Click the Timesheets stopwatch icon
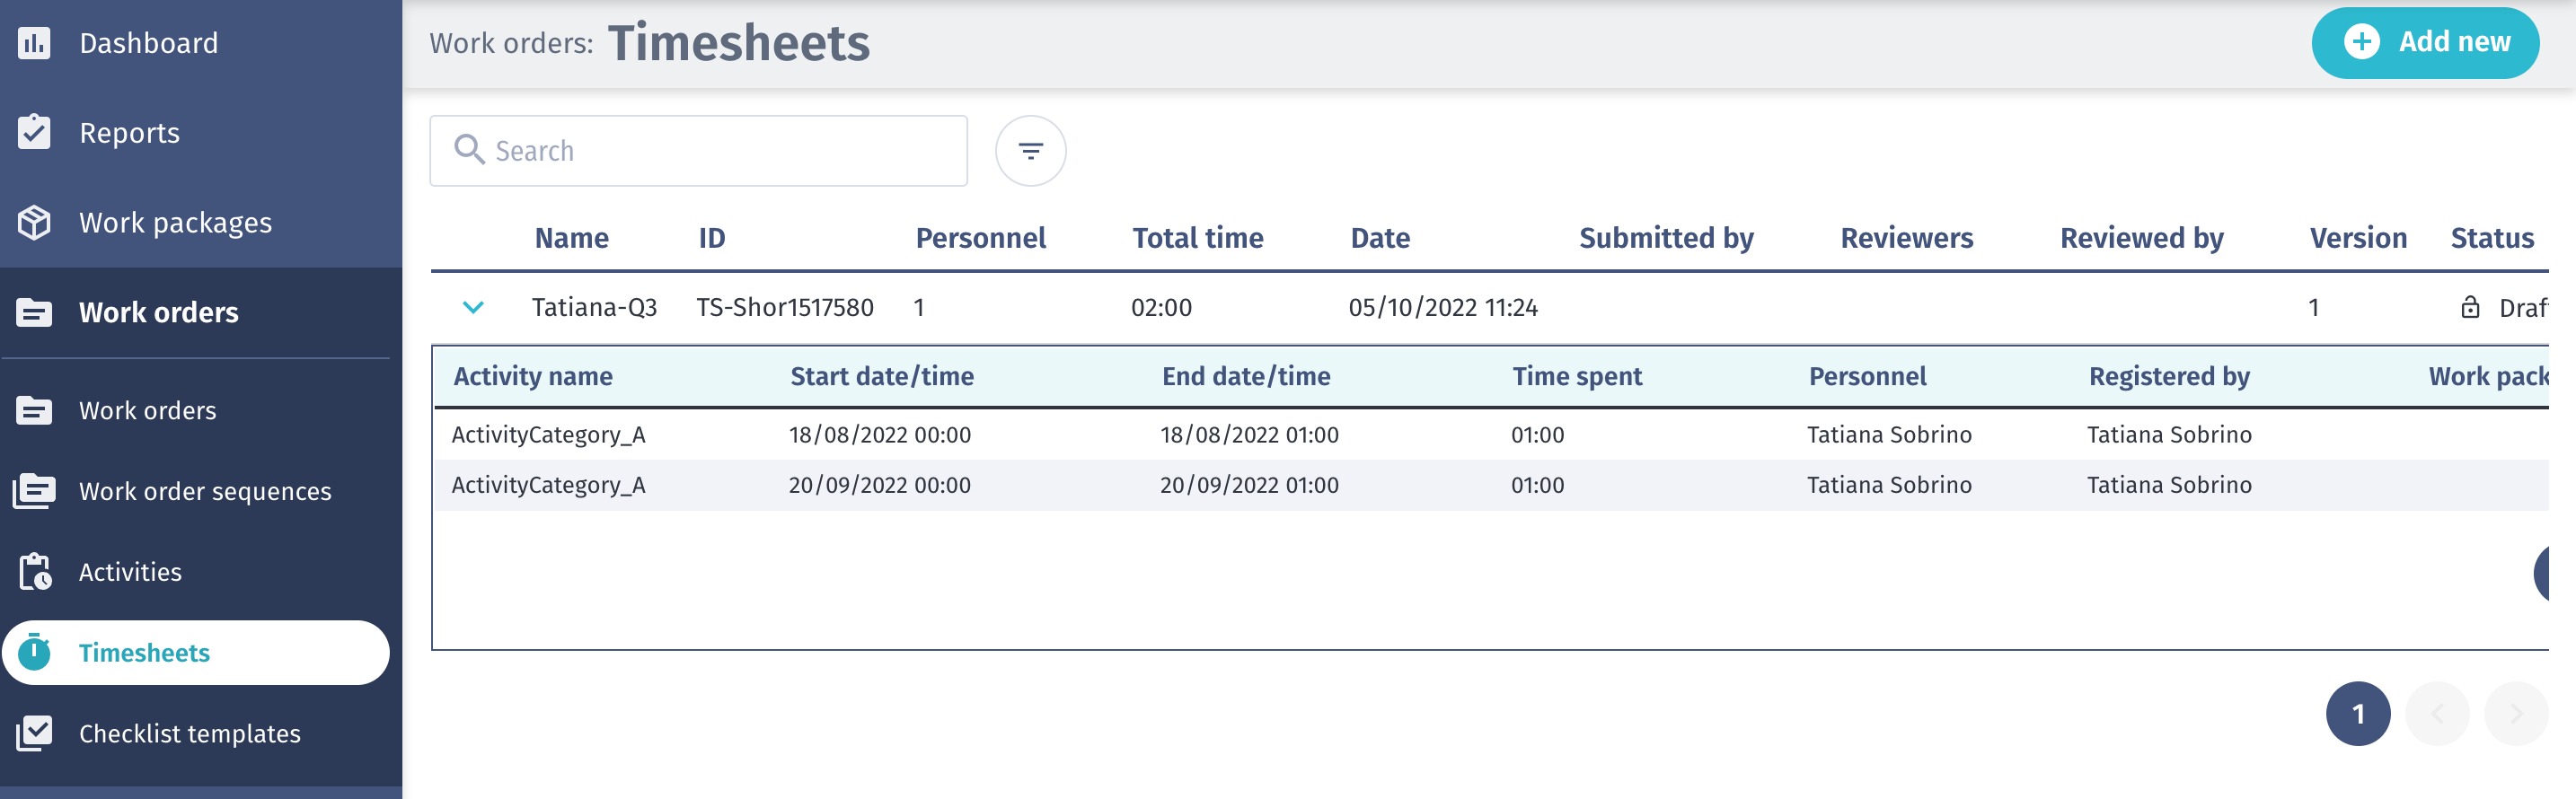The image size is (2576, 799). 34,652
